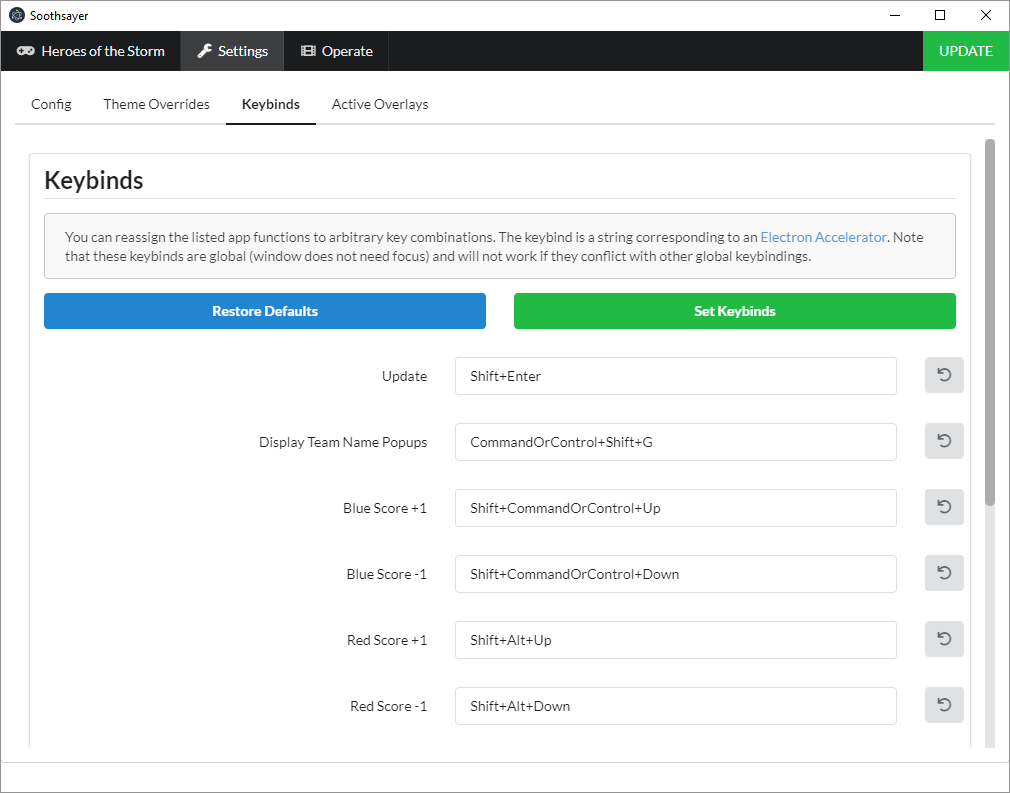
Task: Reset the Red Score +1 keybind
Action: (x=944, y=639)
